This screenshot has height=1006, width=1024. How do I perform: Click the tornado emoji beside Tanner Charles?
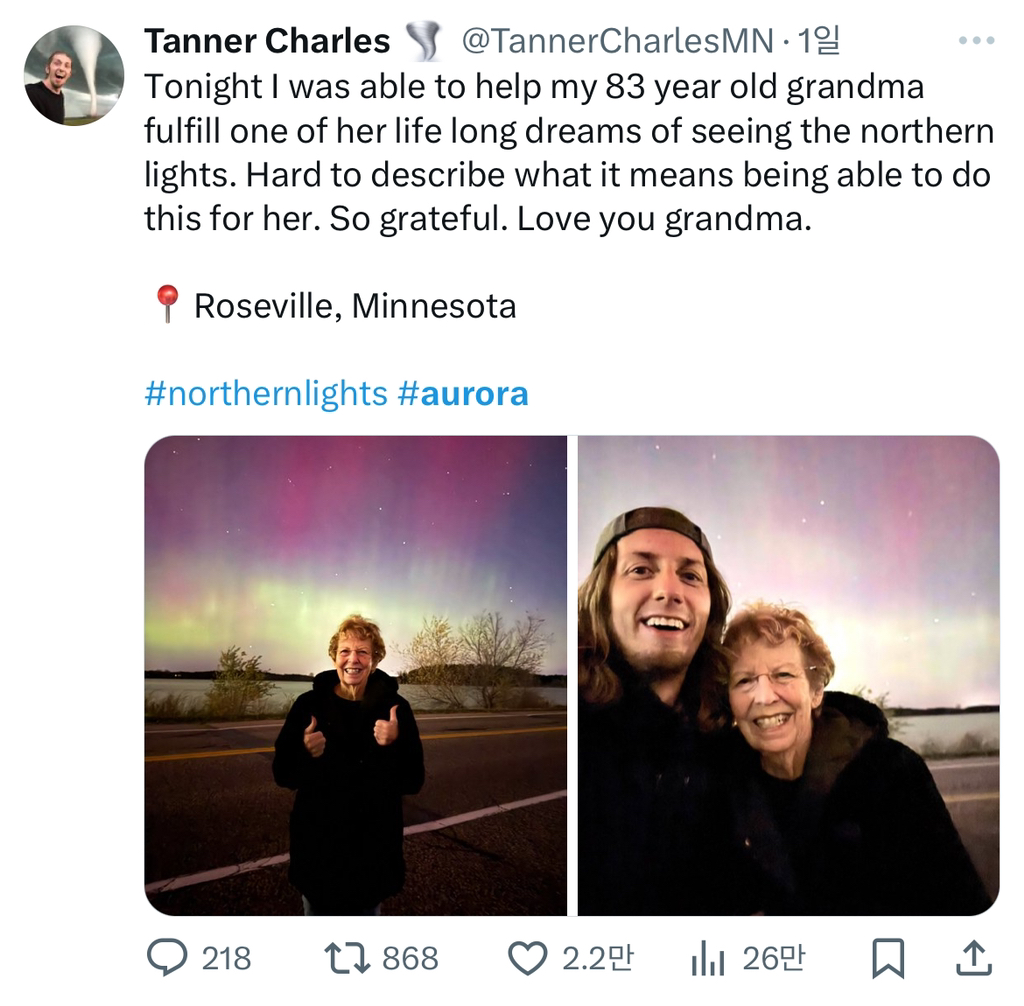click(424, 42)
